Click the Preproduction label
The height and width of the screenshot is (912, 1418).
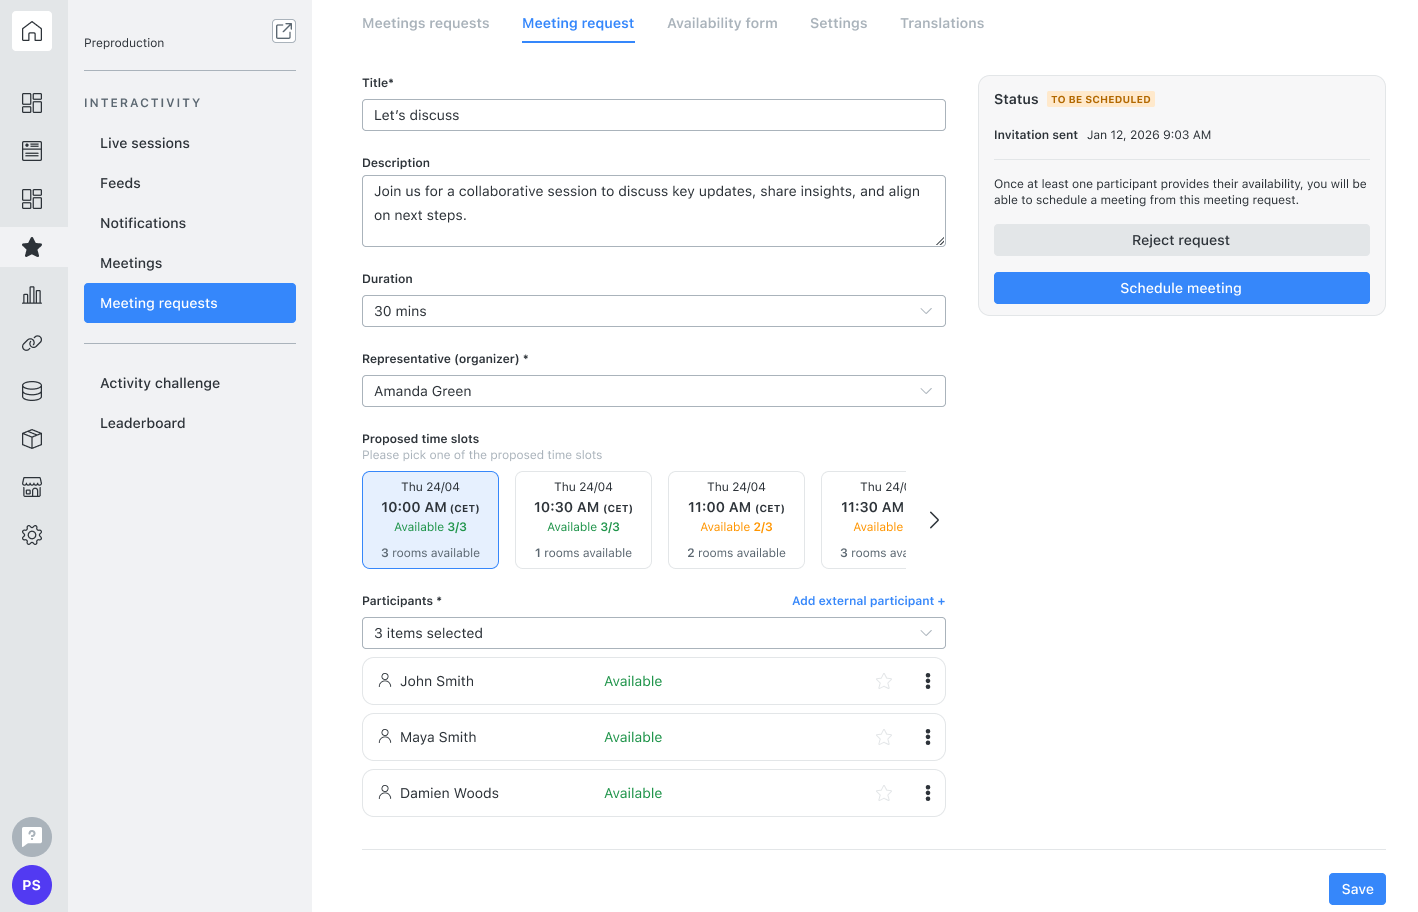(124, 43)
